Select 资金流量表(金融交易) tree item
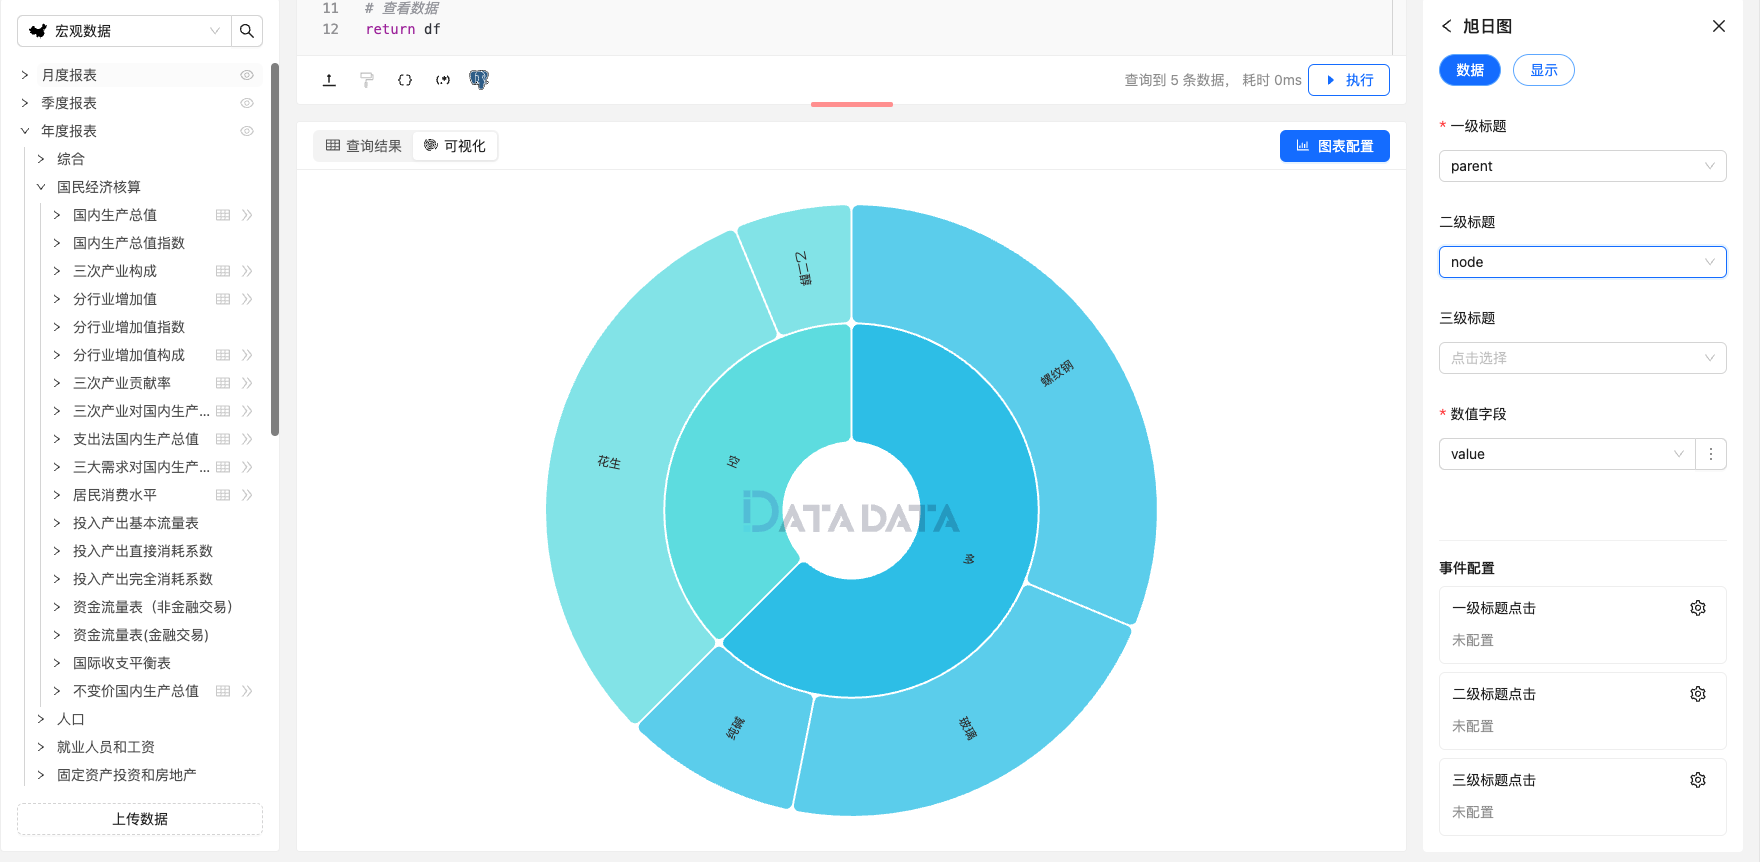This screenshot has height=862, width=1760. (141, 635)
